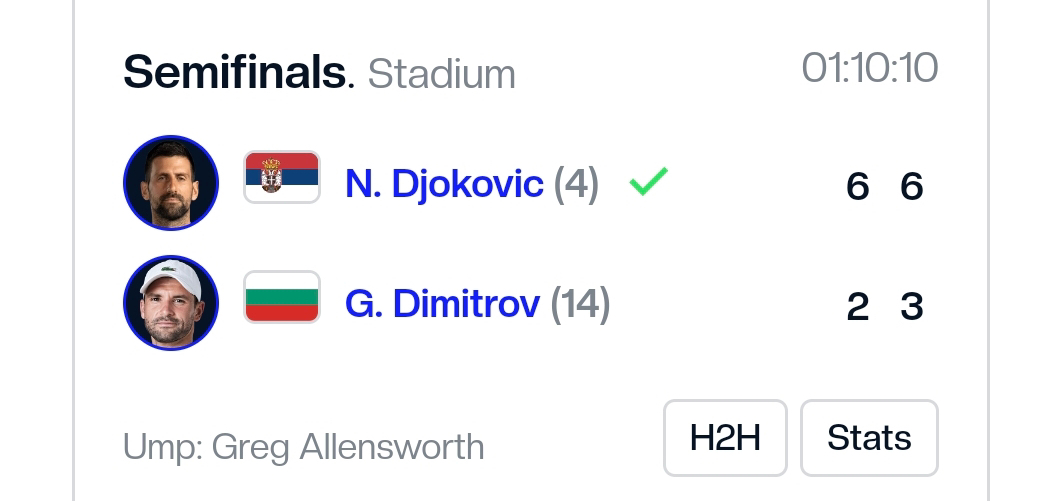View match Stats

869,438
